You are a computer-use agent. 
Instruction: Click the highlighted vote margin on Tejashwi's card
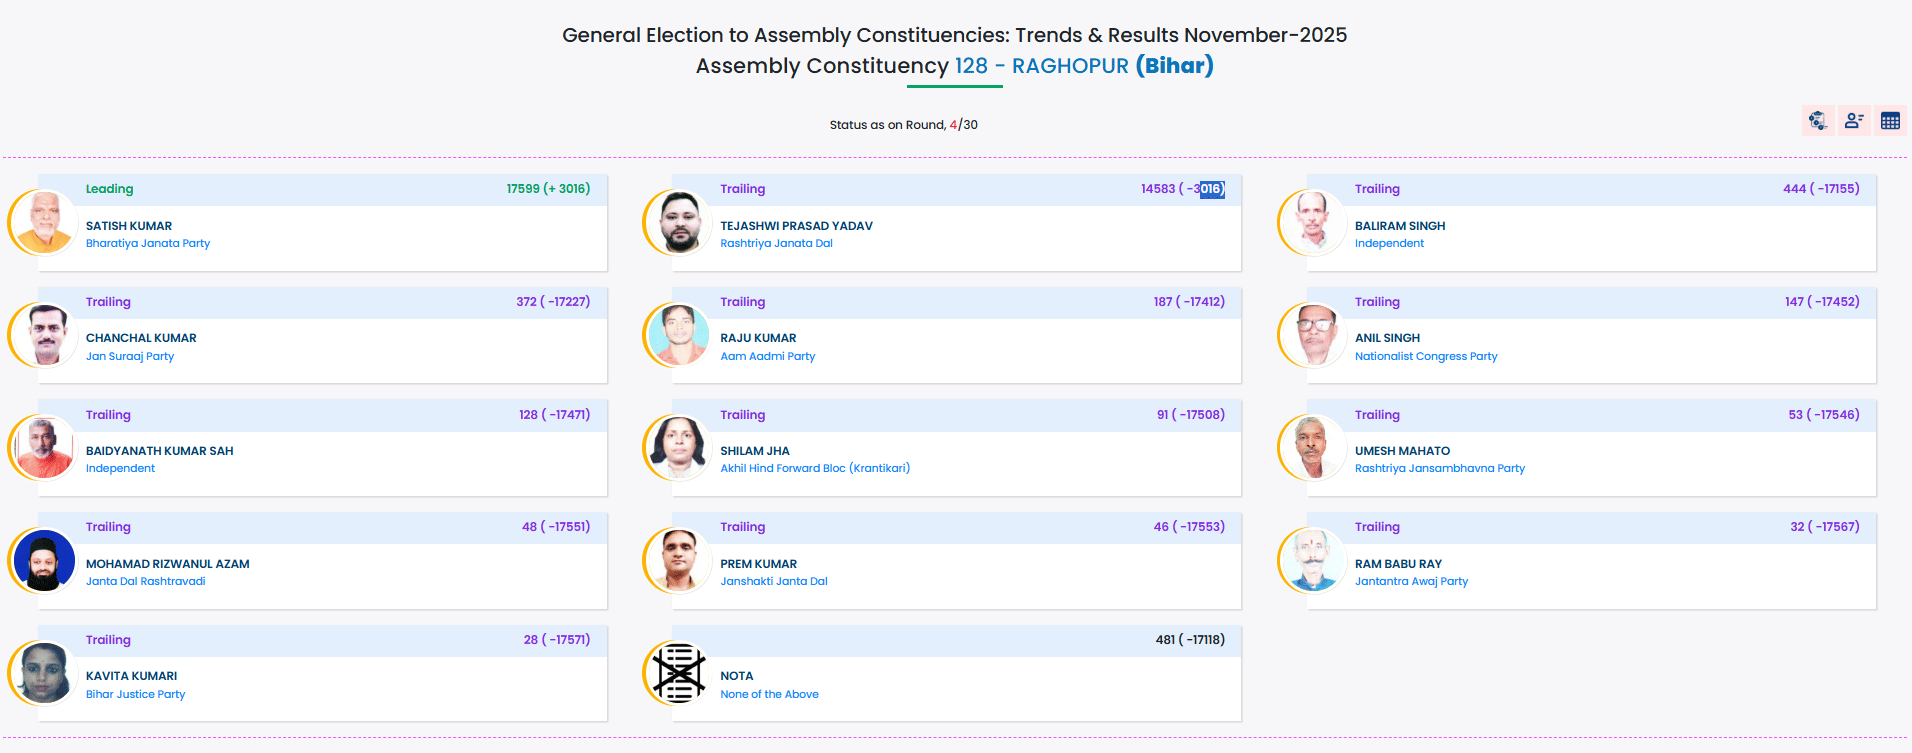(x=1211, y=189)
